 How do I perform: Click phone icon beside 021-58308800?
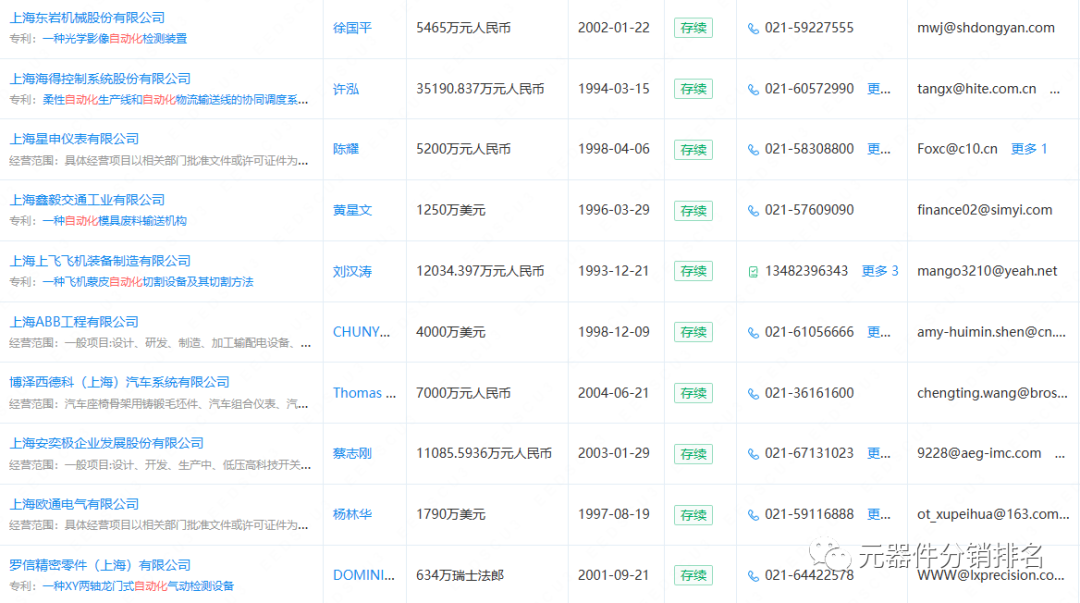coord(754,150)
